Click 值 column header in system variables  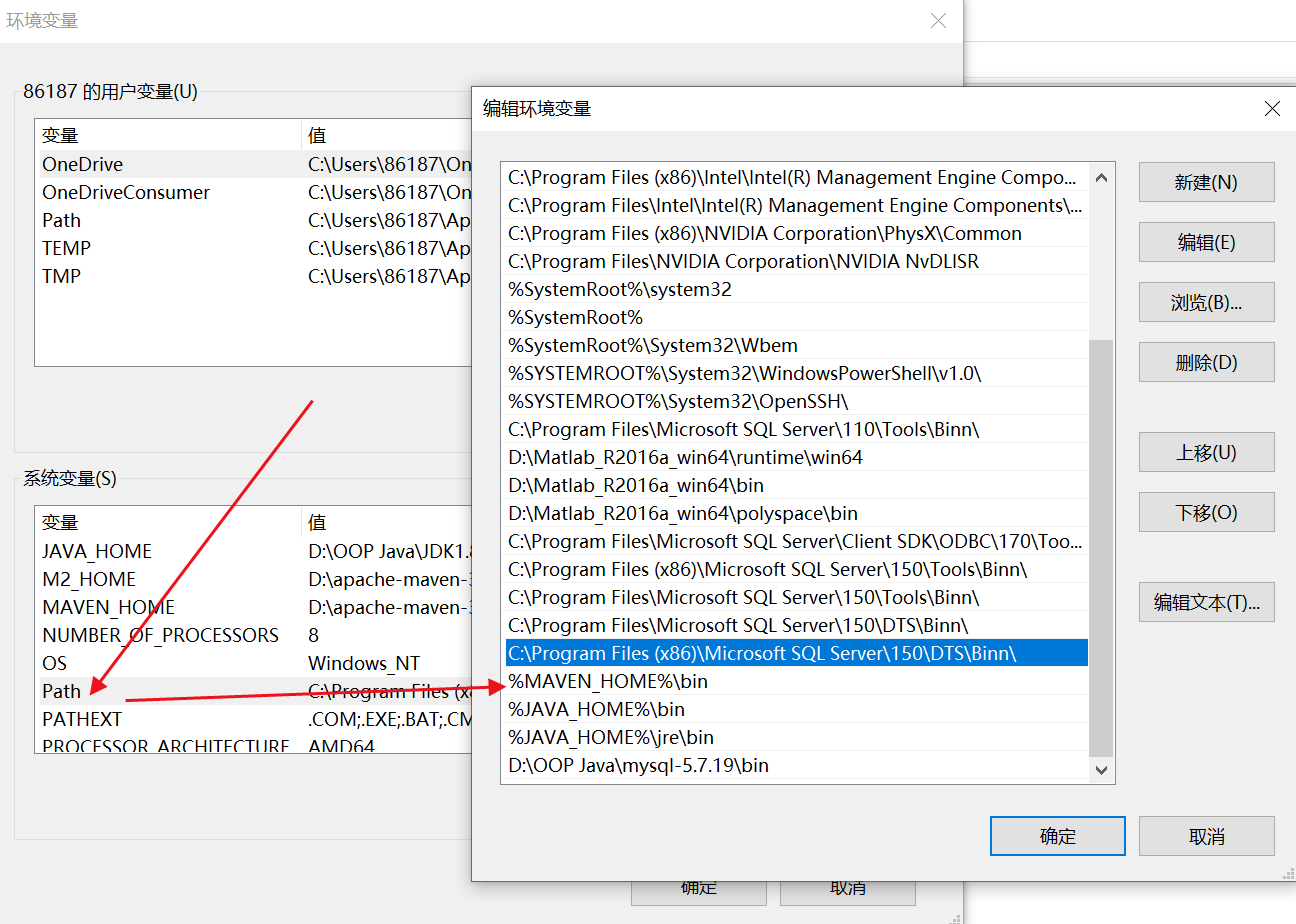click(387, 522)
